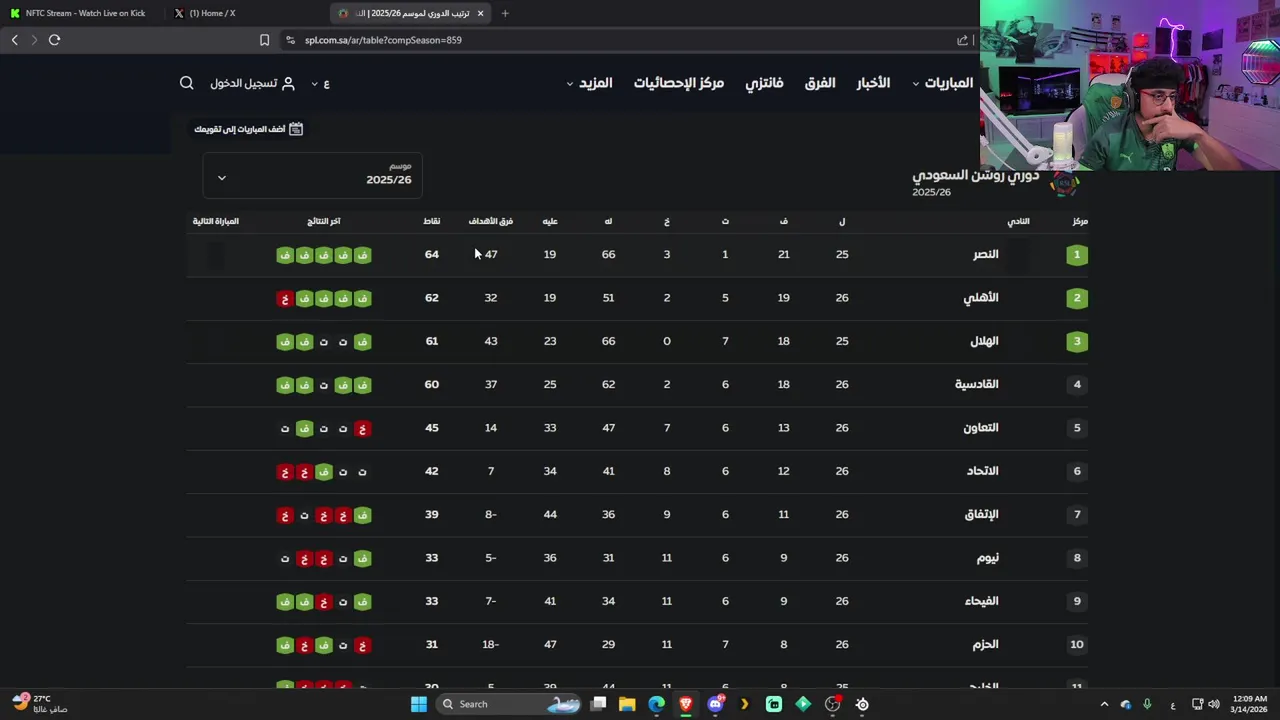Expand the المباريات menu chevron
The width and height of the screenshot is (1280, 720).
point(916,84)
